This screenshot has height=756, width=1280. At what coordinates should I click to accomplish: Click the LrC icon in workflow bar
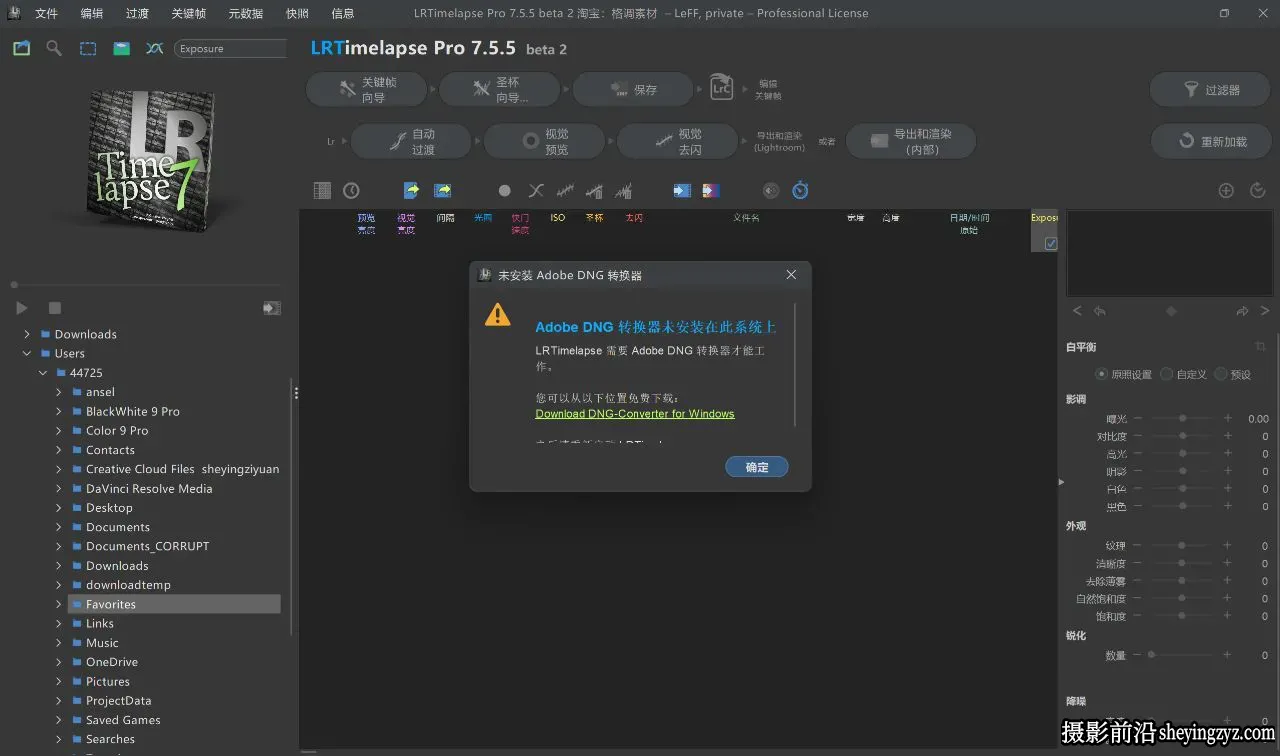pyautogui.click(x=721, y=88)
